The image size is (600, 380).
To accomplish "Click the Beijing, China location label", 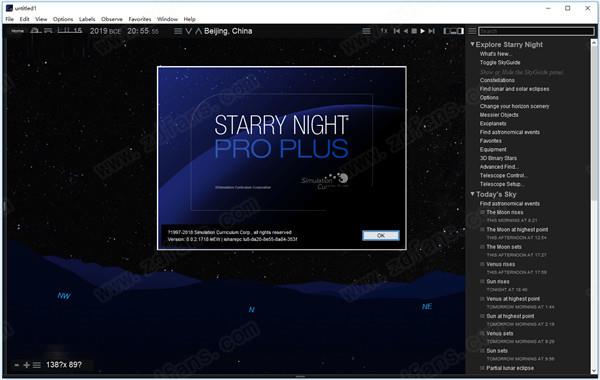I will pyautogui.click(x=228, y=31).
